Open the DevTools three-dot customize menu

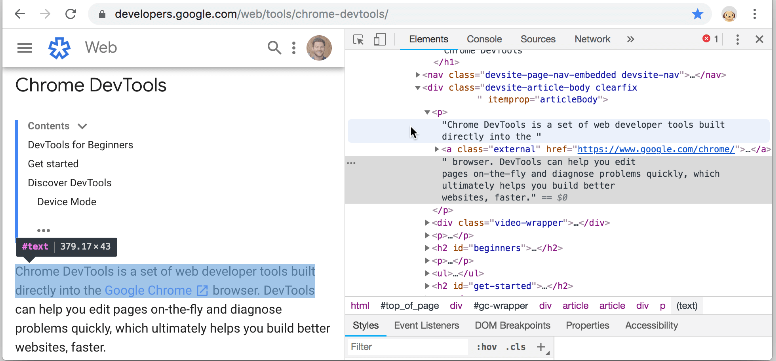coord(737,40)
